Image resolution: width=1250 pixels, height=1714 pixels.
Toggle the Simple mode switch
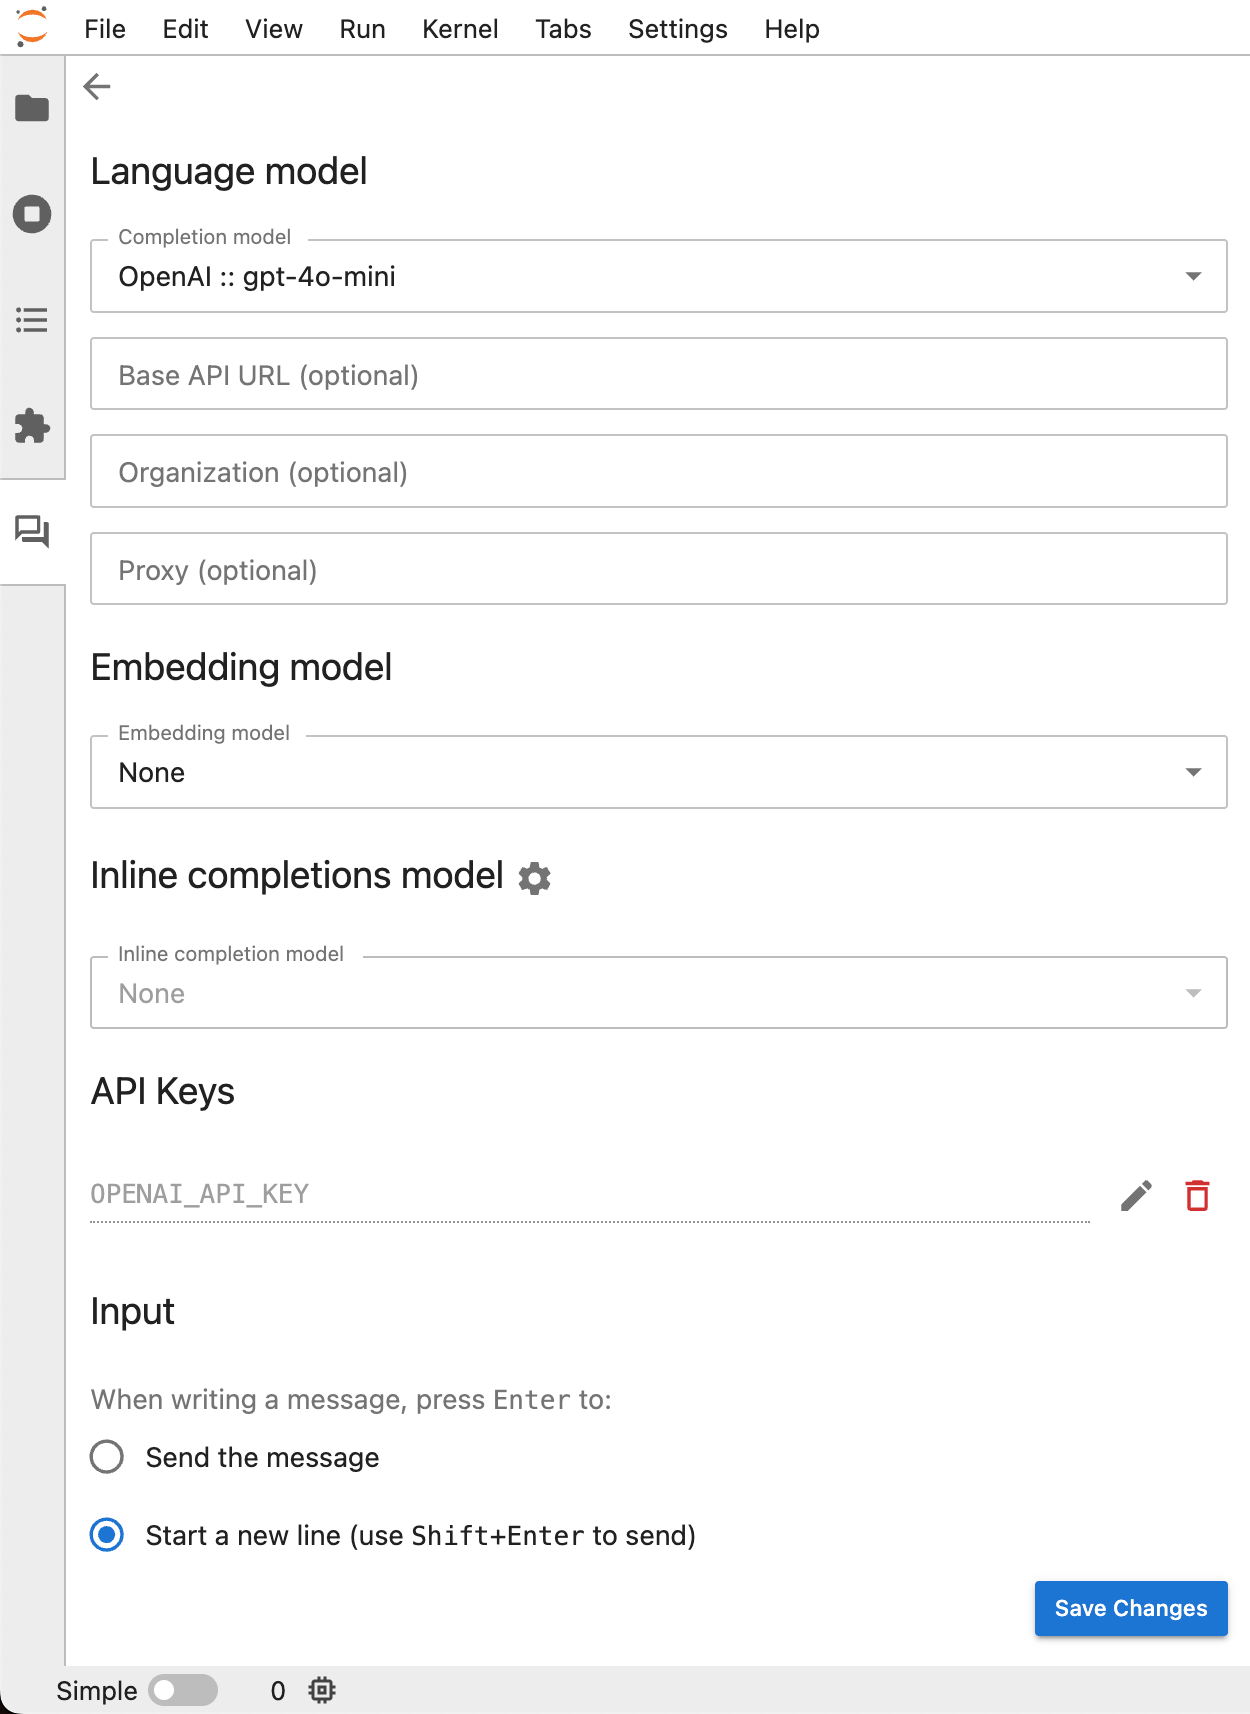click(183, 1690)
